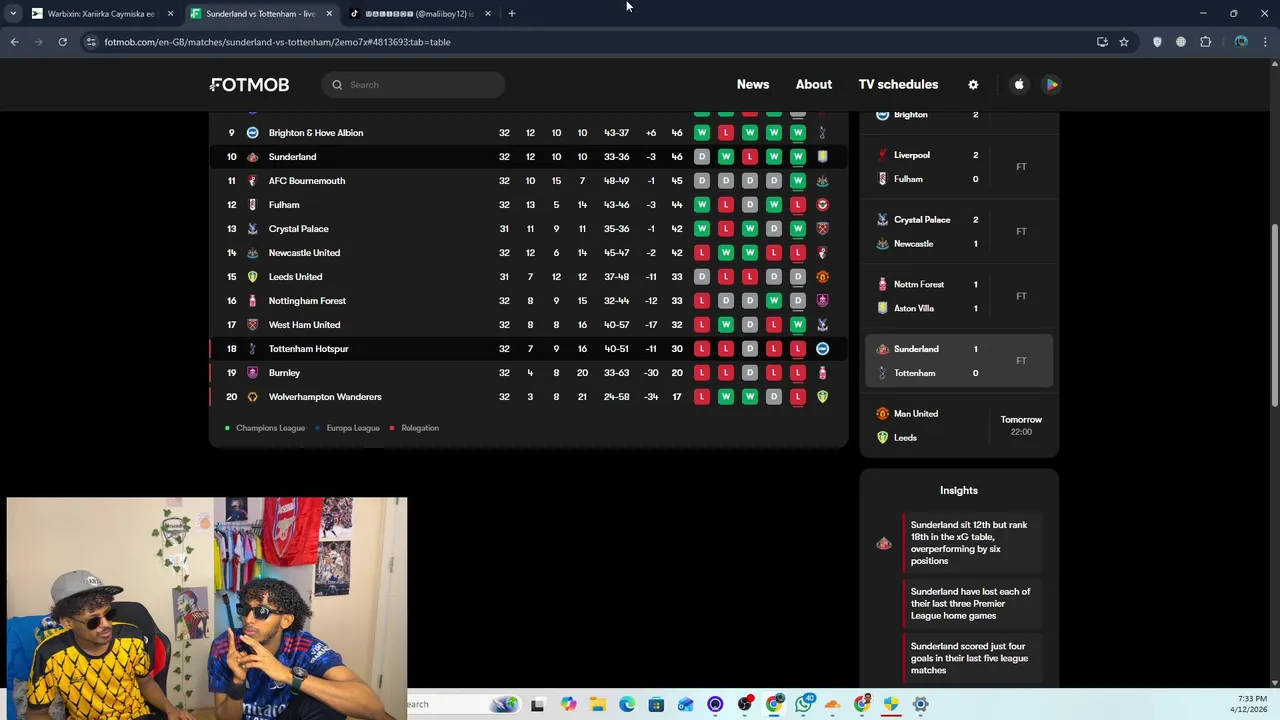
Task: Click the FotMob logo
Action: (x=250, y=85)
